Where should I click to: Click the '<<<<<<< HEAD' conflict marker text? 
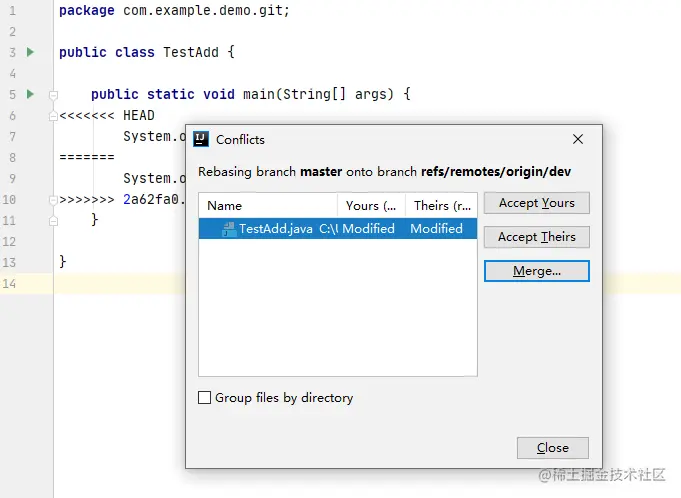pyautogui.click(x=107, y=115)
